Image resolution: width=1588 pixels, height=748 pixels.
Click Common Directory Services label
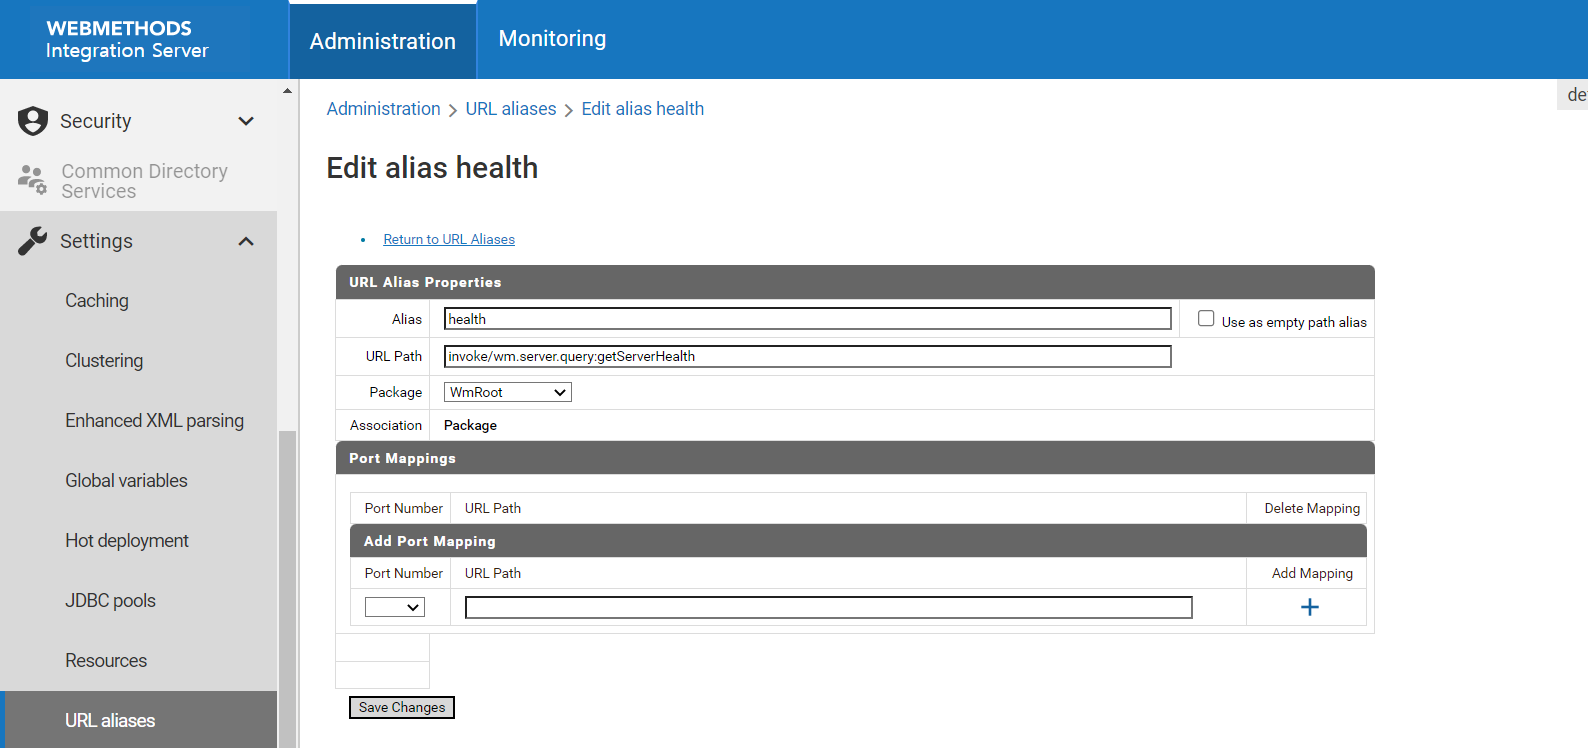[x=144, y=181]
